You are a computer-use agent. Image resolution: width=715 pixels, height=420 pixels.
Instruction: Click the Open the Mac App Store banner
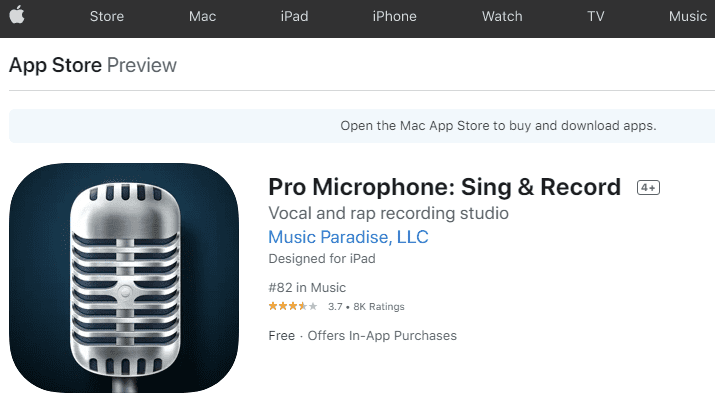362,126
